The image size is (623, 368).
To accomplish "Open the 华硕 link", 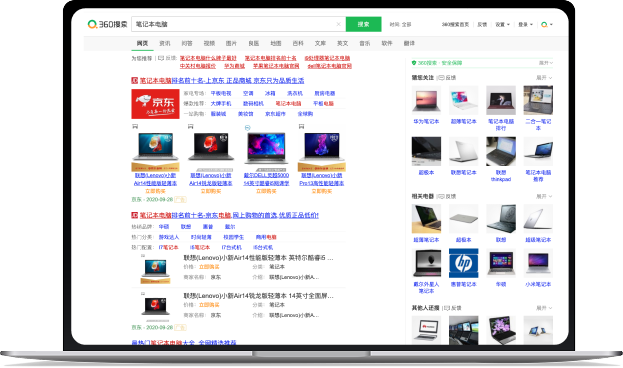I will (x=501, y=285).
